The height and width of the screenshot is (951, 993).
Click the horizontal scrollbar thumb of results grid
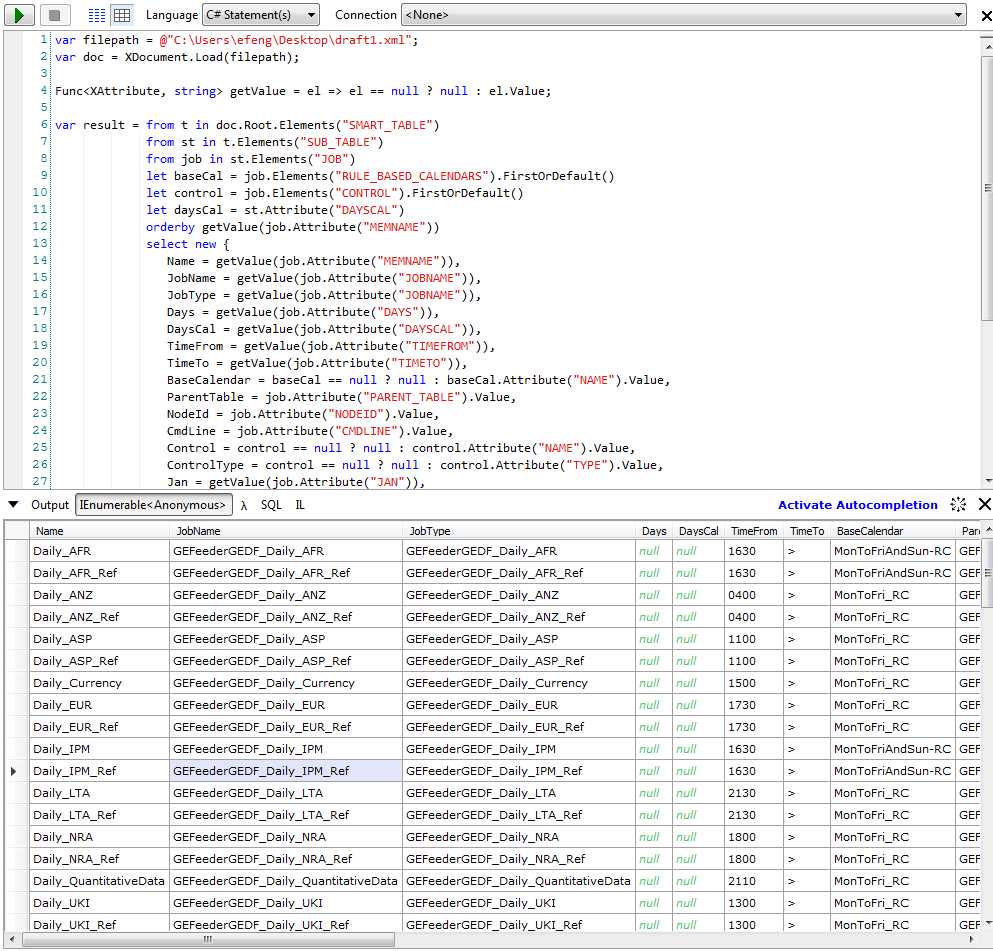[x=208, y=939]
